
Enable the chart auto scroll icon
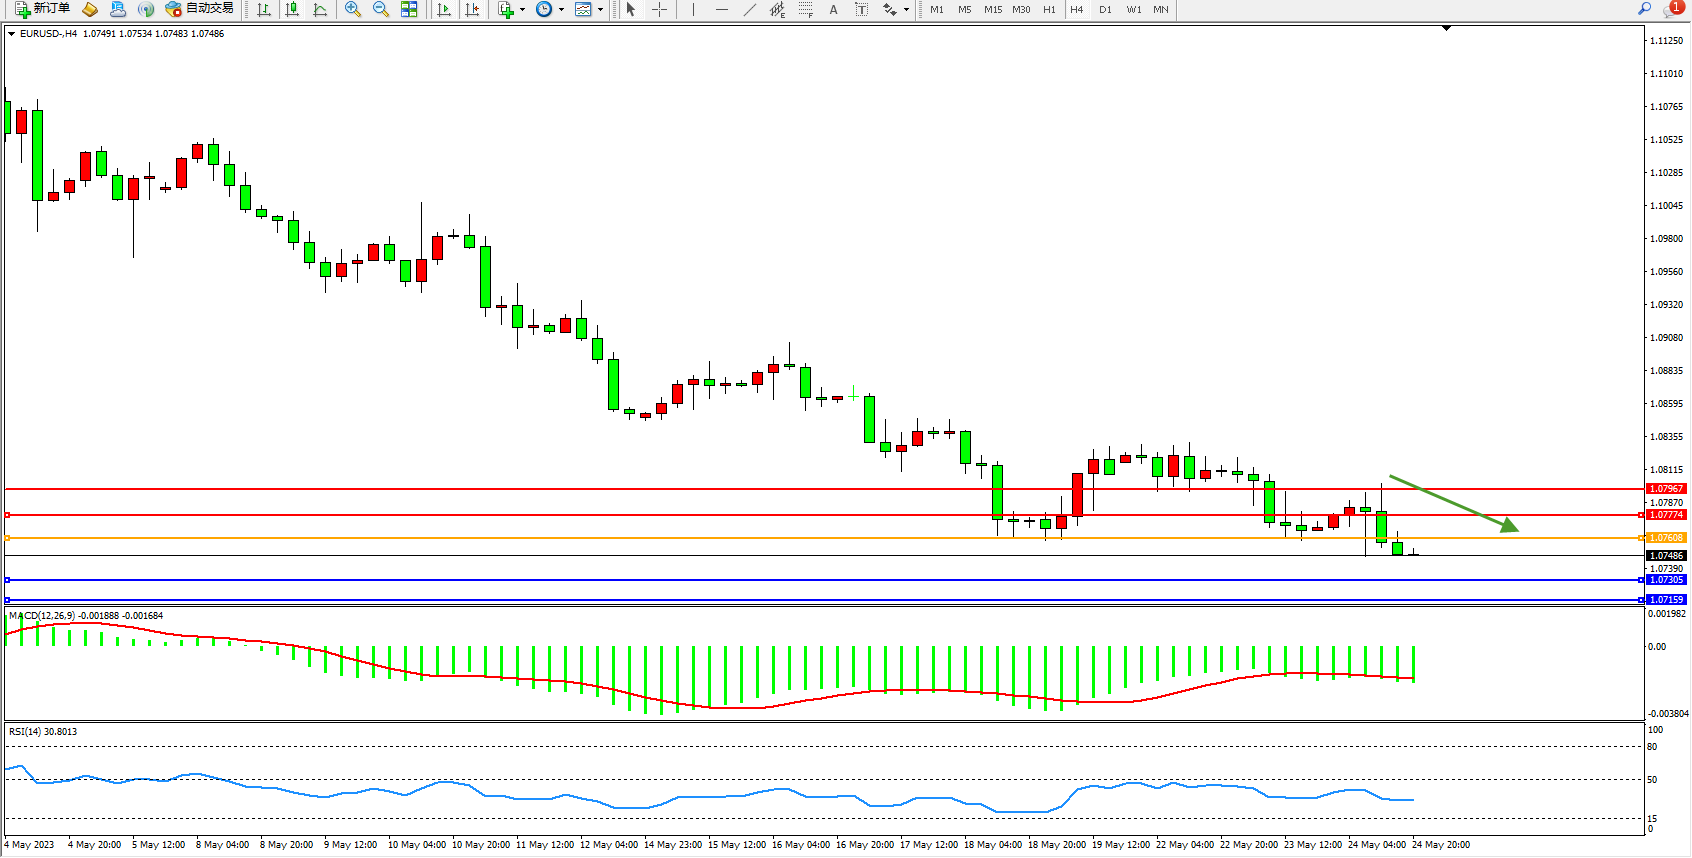pos(444,9)
